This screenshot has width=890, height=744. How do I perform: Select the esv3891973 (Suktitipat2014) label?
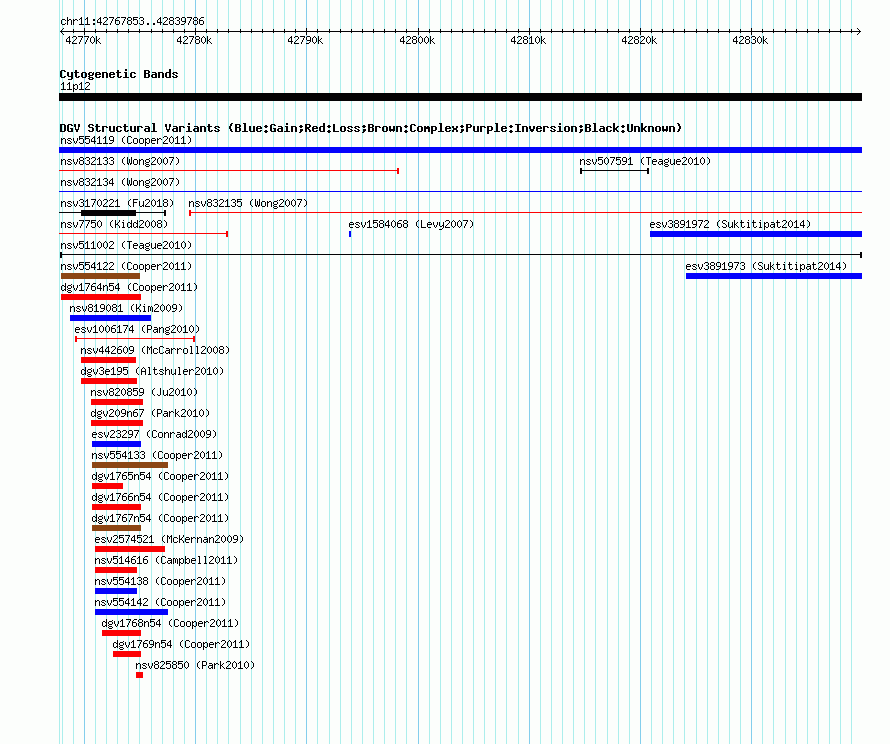point(766,266)
